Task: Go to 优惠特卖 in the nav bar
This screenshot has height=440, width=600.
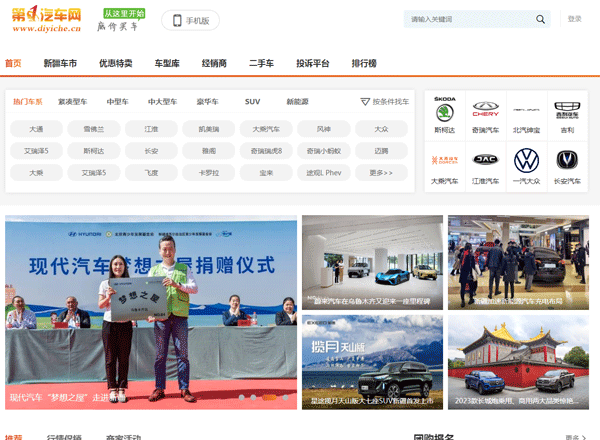Action: (x=116, y=64)
